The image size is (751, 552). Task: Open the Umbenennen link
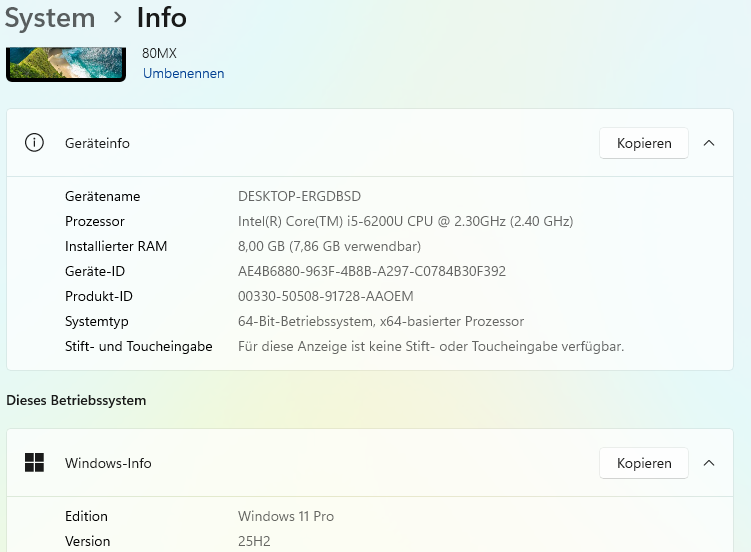183,73
